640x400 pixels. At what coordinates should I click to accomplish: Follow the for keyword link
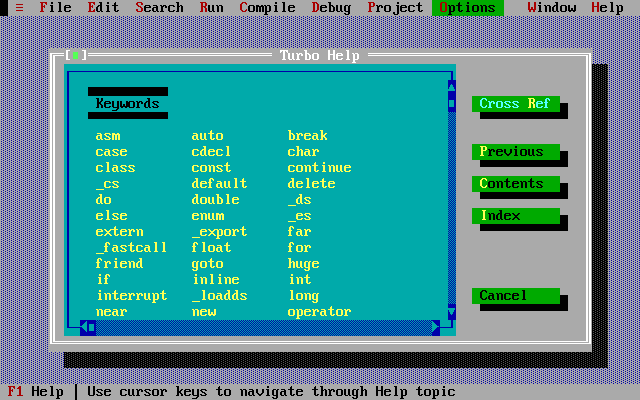click(299, 247)
